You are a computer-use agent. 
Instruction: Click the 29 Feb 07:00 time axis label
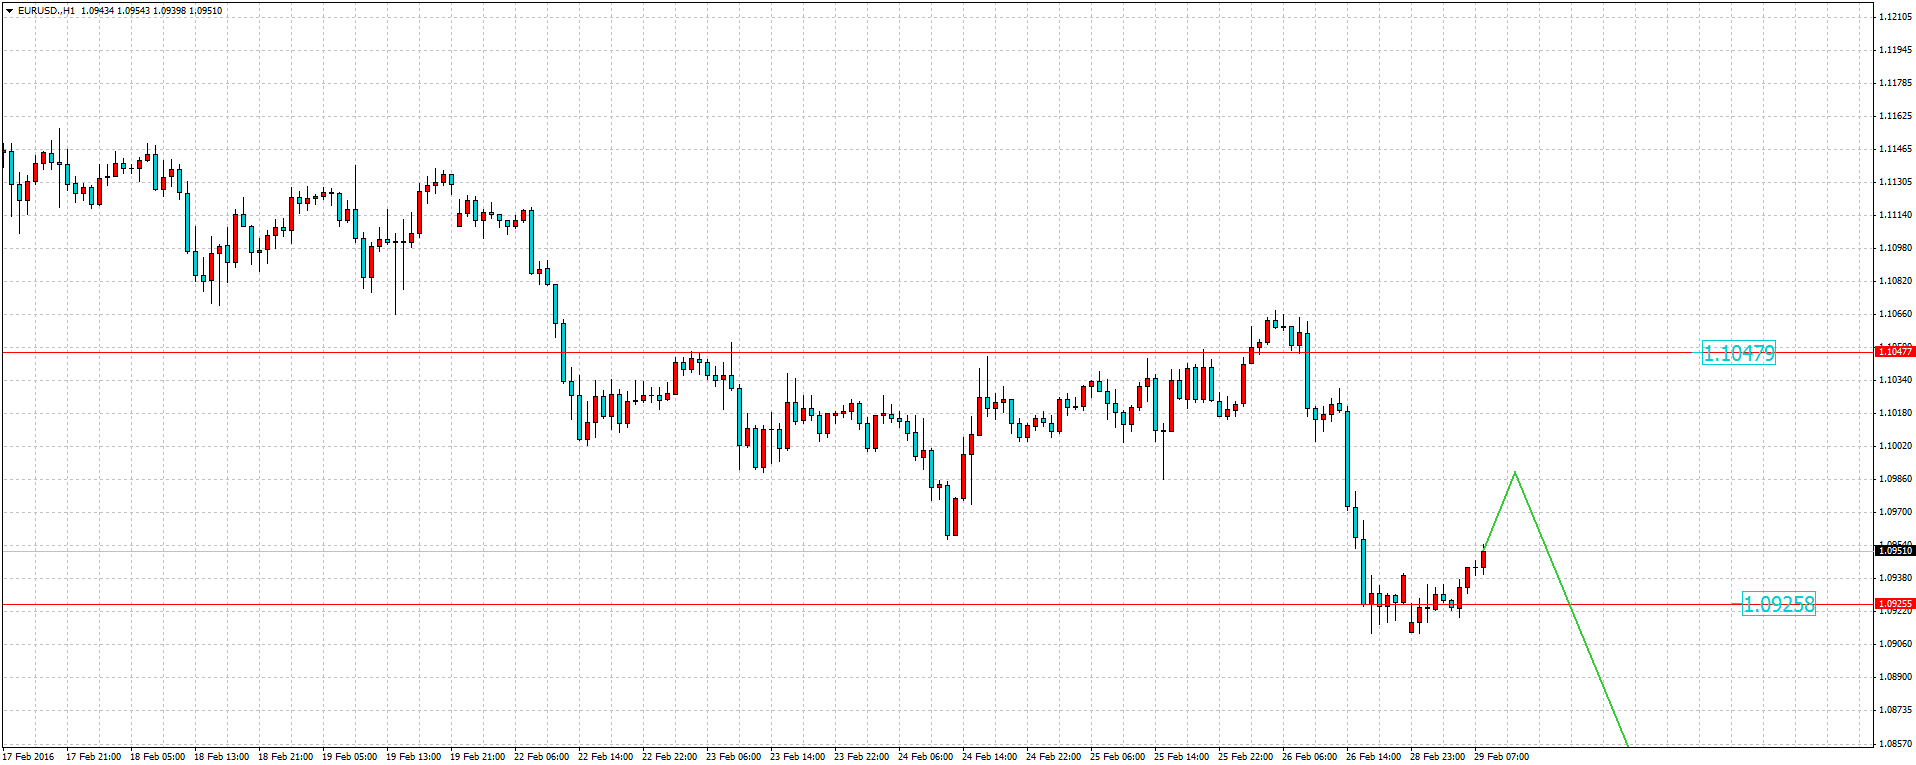pyautogui.click(x=1501, y=757)
